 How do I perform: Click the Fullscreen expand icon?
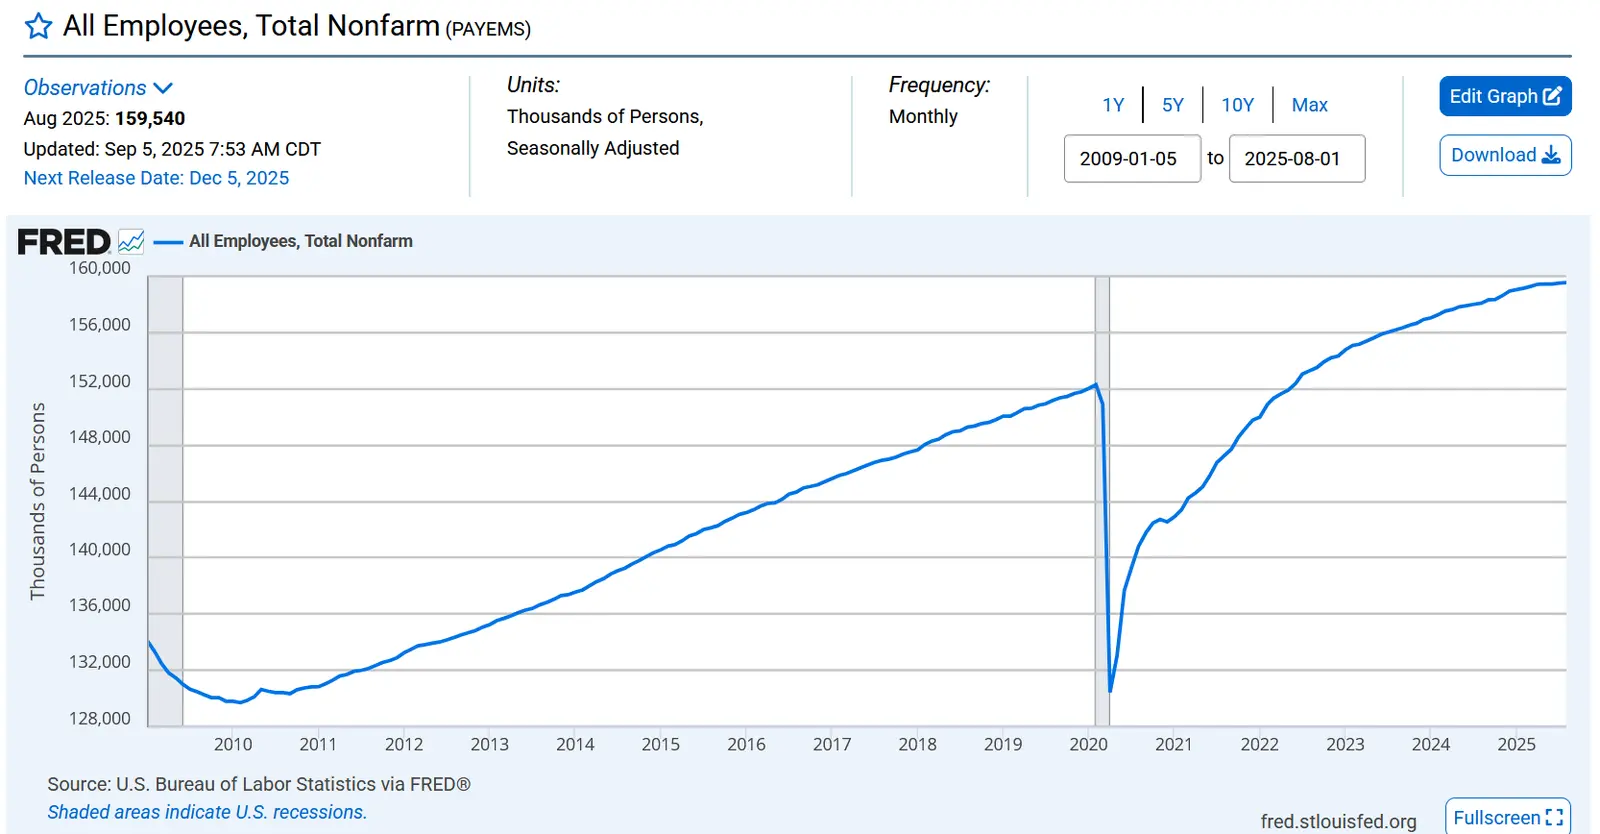[x=1554, y=817]
